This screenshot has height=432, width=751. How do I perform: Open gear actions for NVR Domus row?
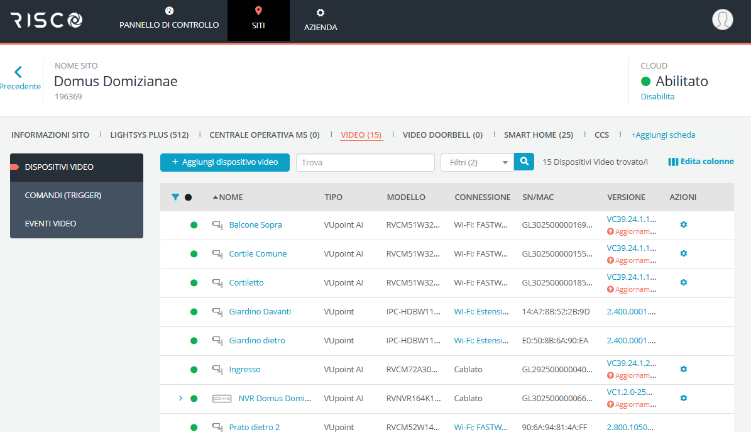[684, 398]
